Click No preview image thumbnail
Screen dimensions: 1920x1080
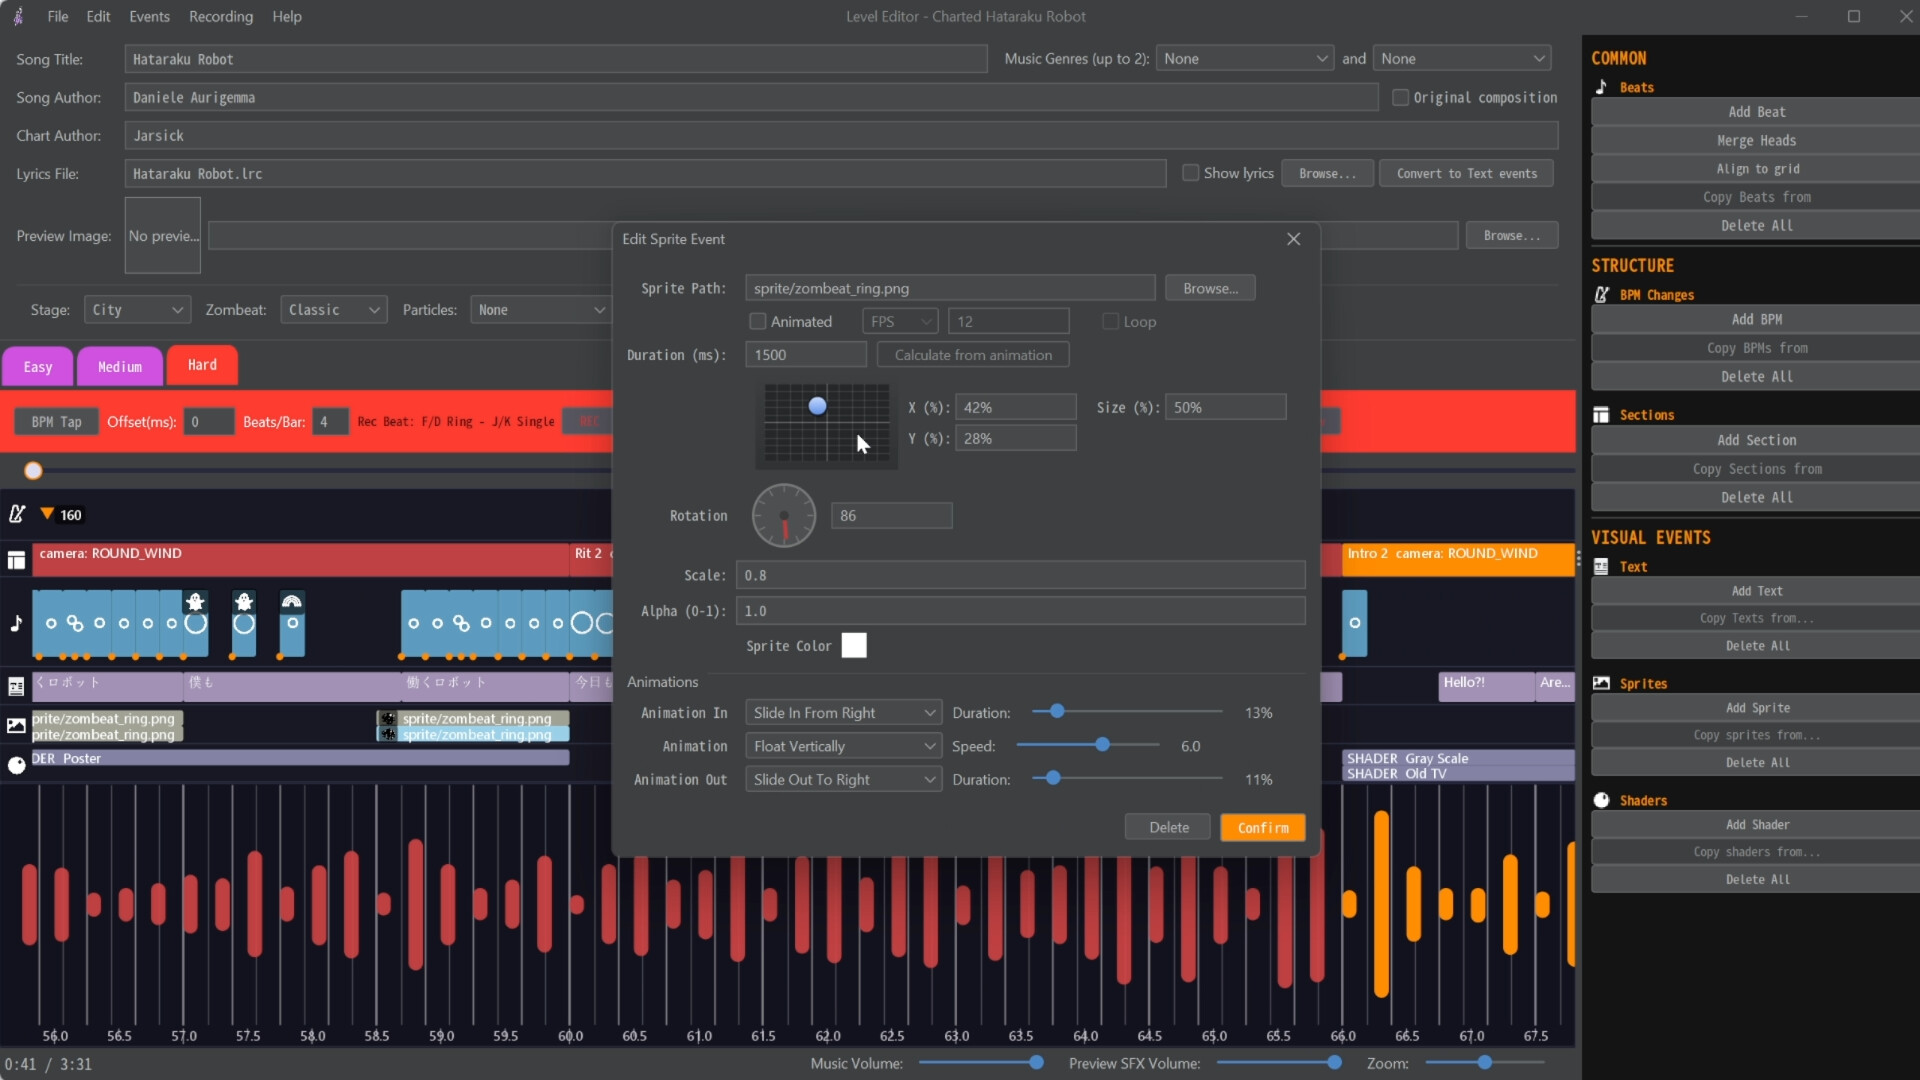pyautogui.click(x=163, y=236)
